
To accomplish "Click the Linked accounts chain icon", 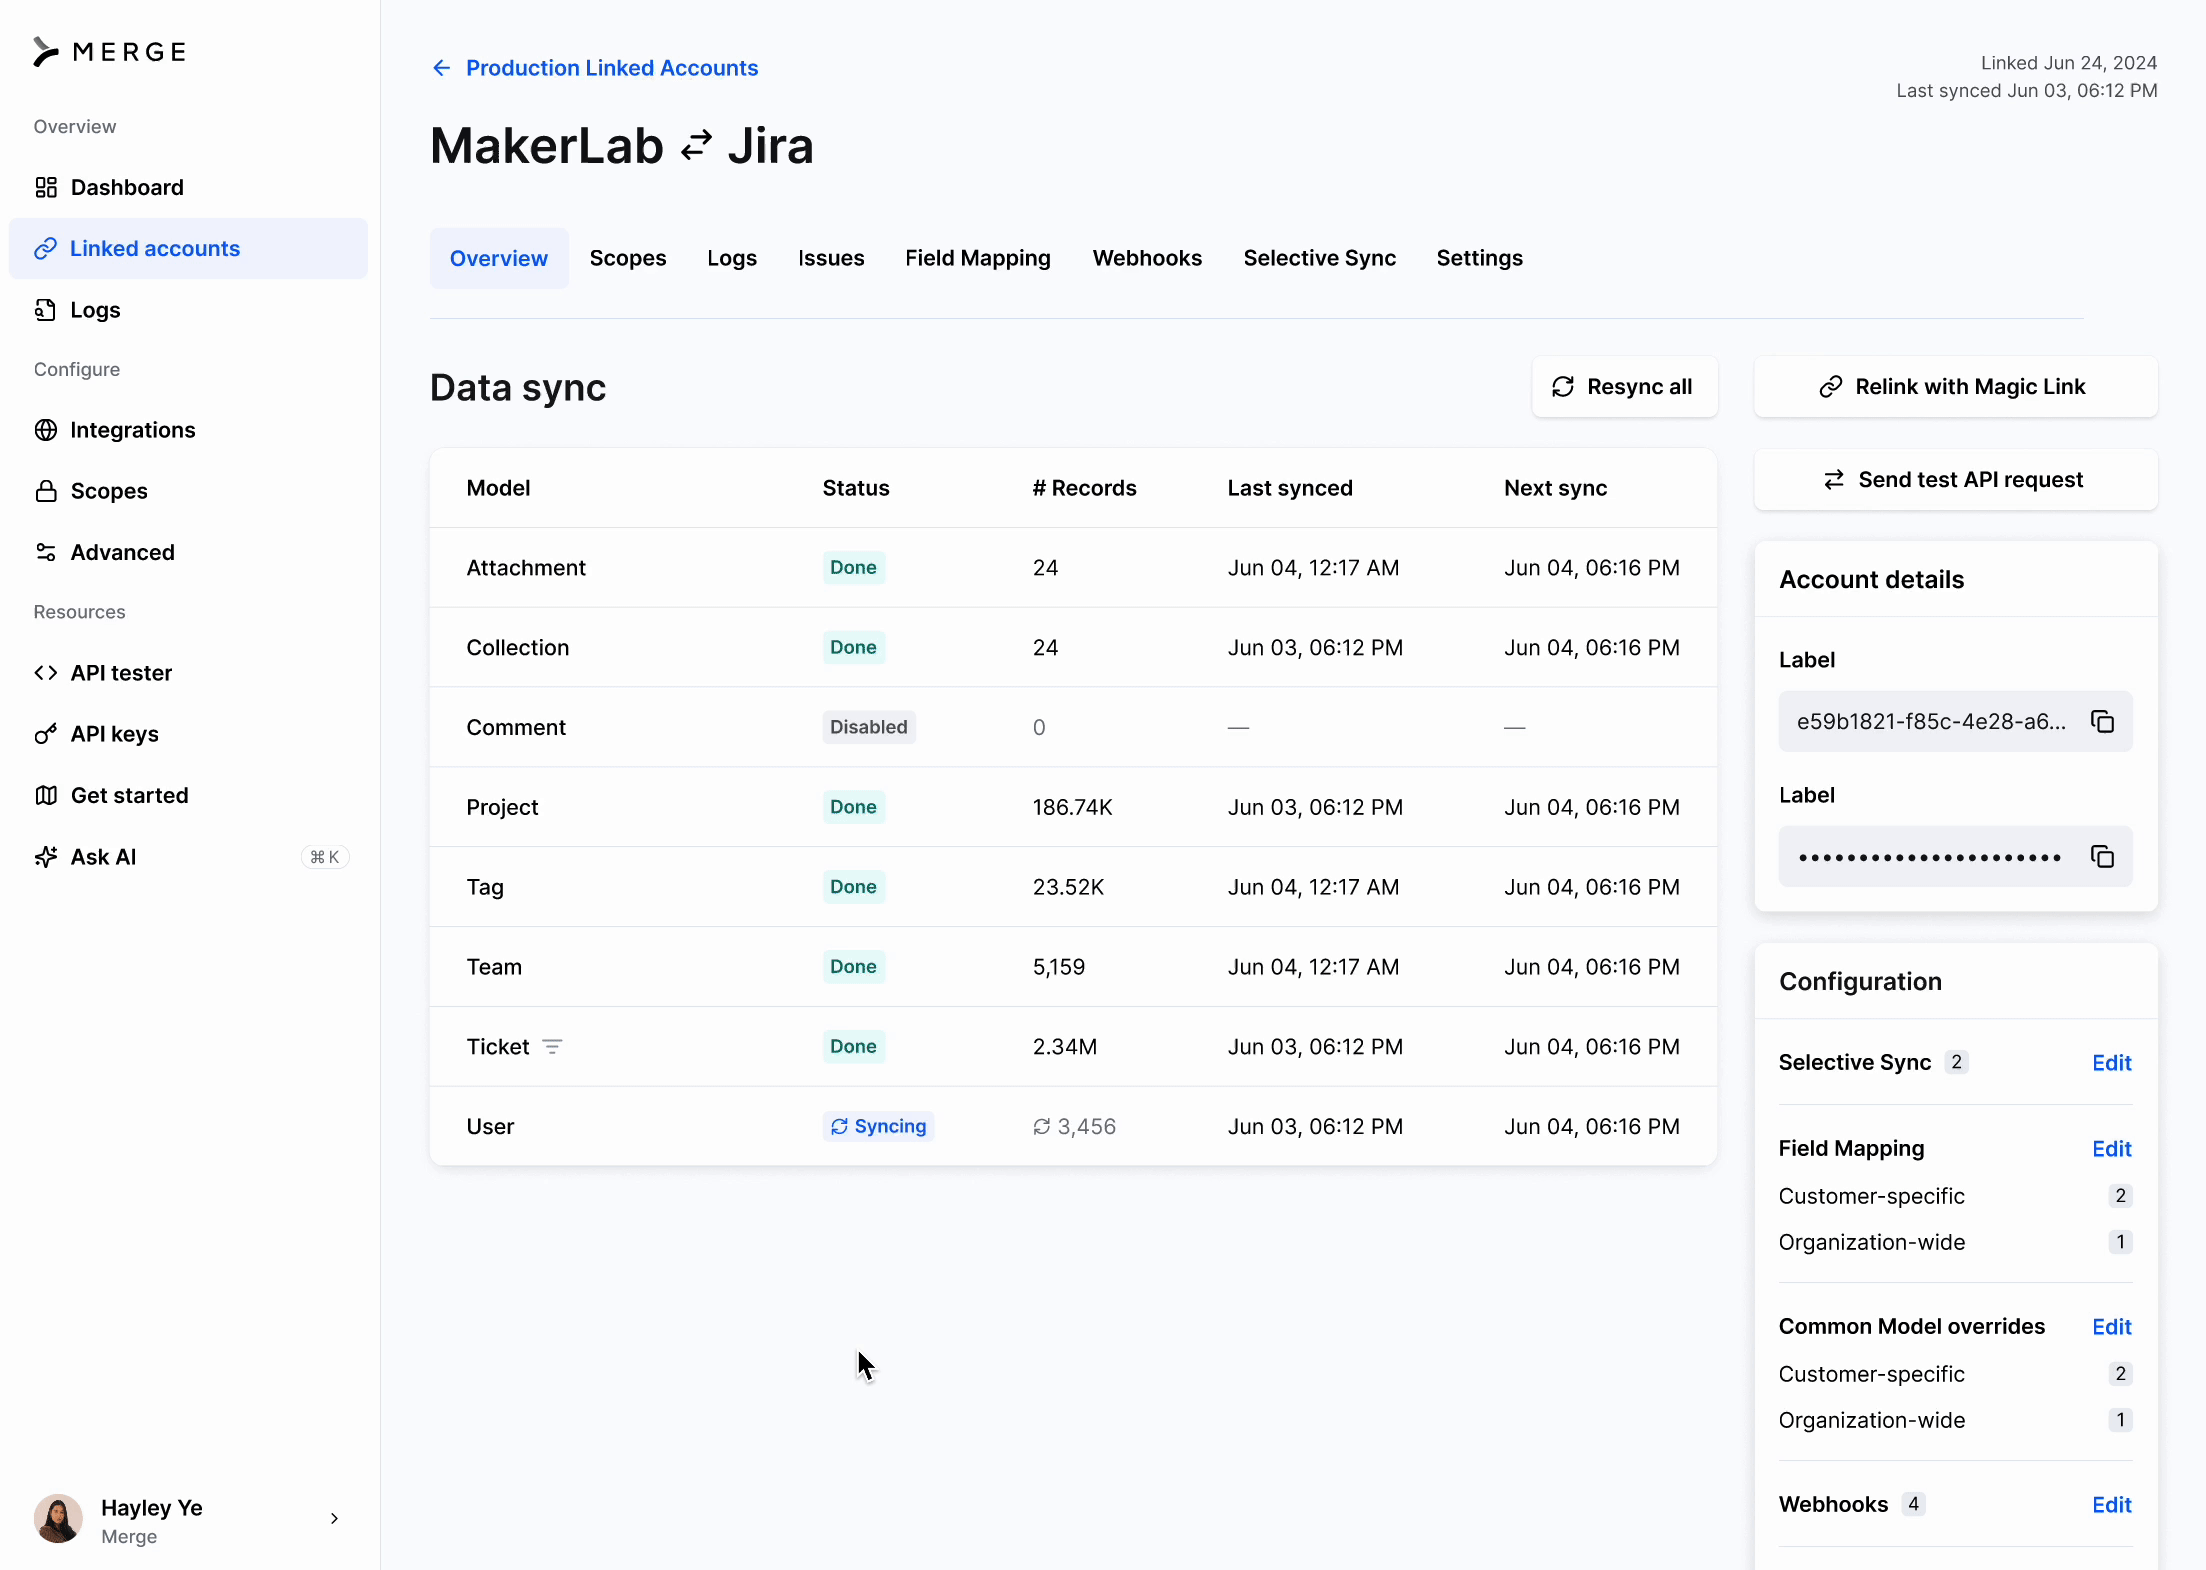I will pos(46,248).
